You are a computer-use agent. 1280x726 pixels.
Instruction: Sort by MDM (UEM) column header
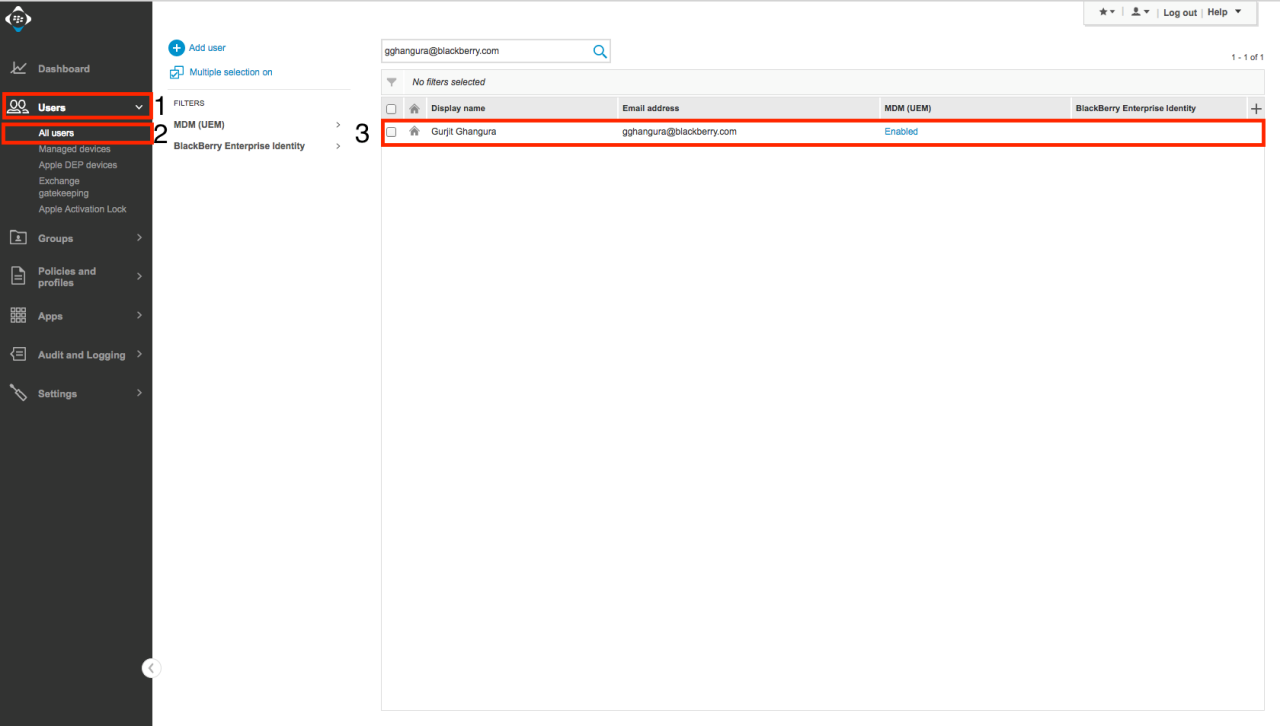pos(908,108)
